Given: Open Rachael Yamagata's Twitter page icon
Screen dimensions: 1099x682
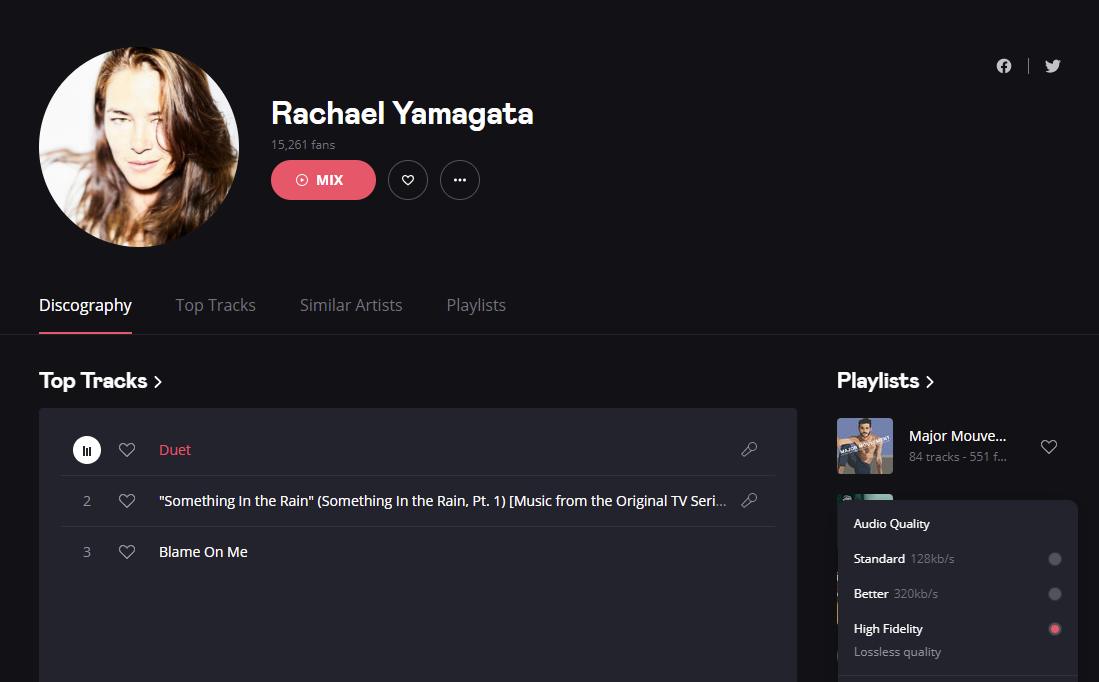Looking at the screenshot, I should point(1053,66).
